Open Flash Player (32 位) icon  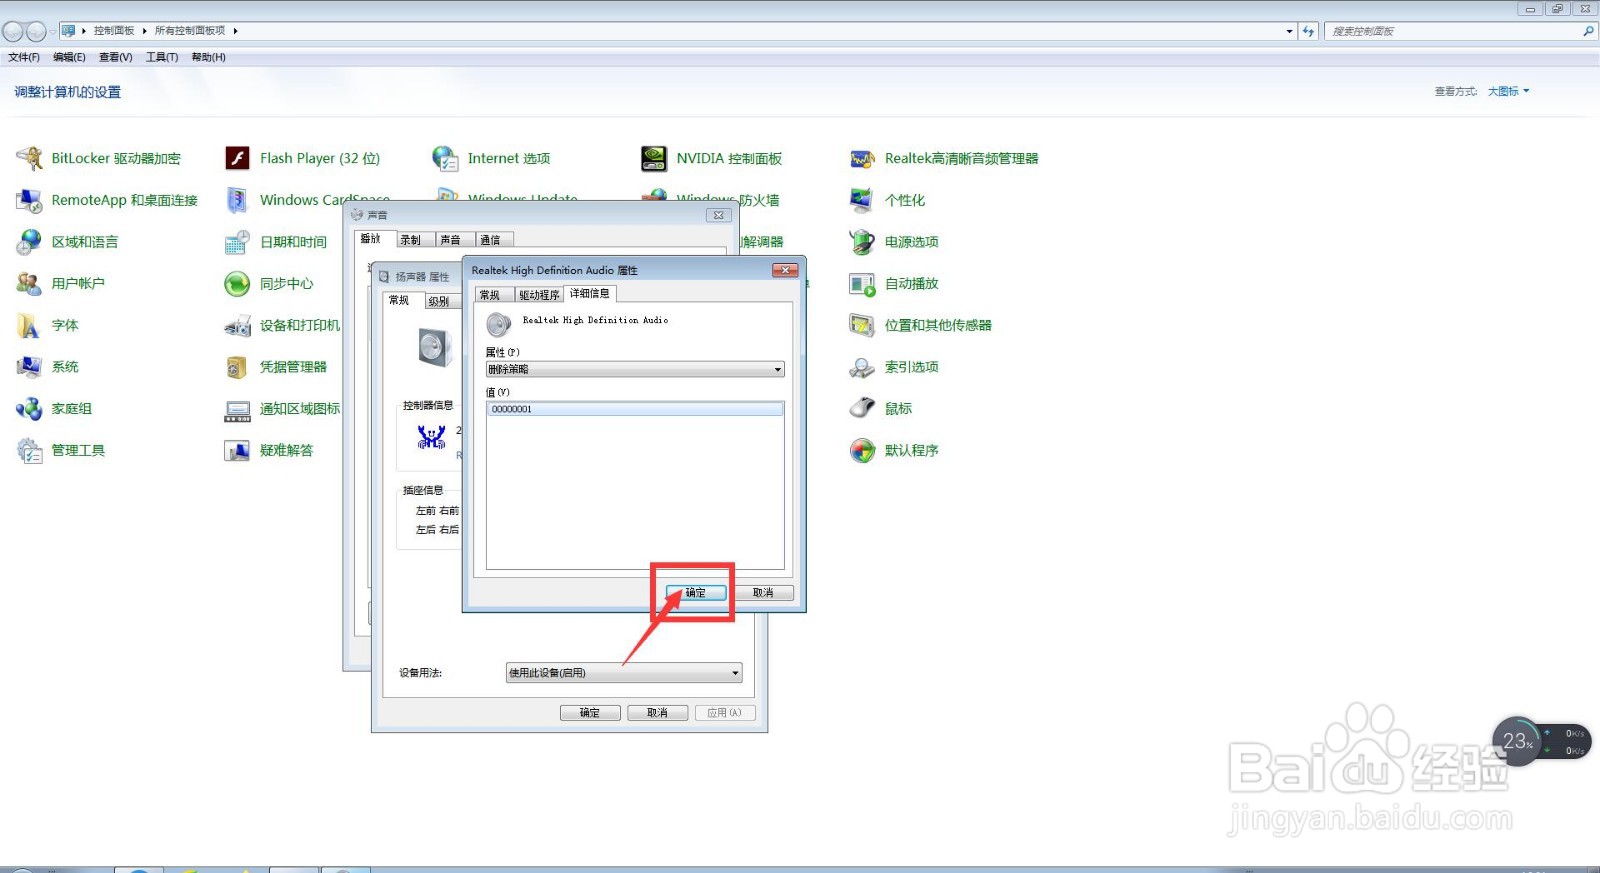coord(237,158)
